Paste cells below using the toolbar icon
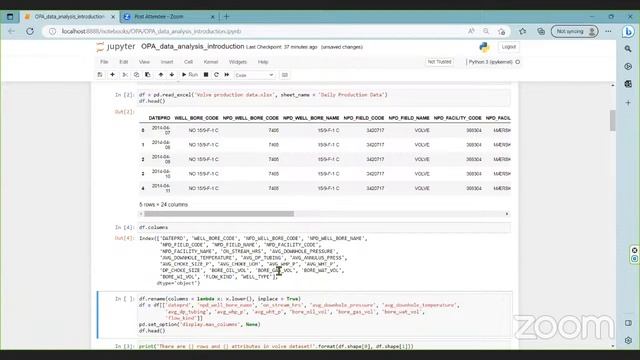The width and height of the screenshot is (640, 360). tap(148, 75)
